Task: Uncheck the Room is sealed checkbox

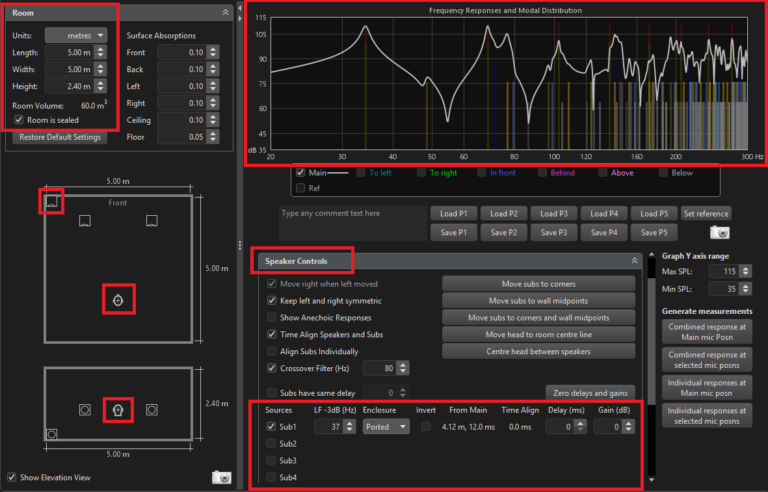Action: tap(20, 120)
